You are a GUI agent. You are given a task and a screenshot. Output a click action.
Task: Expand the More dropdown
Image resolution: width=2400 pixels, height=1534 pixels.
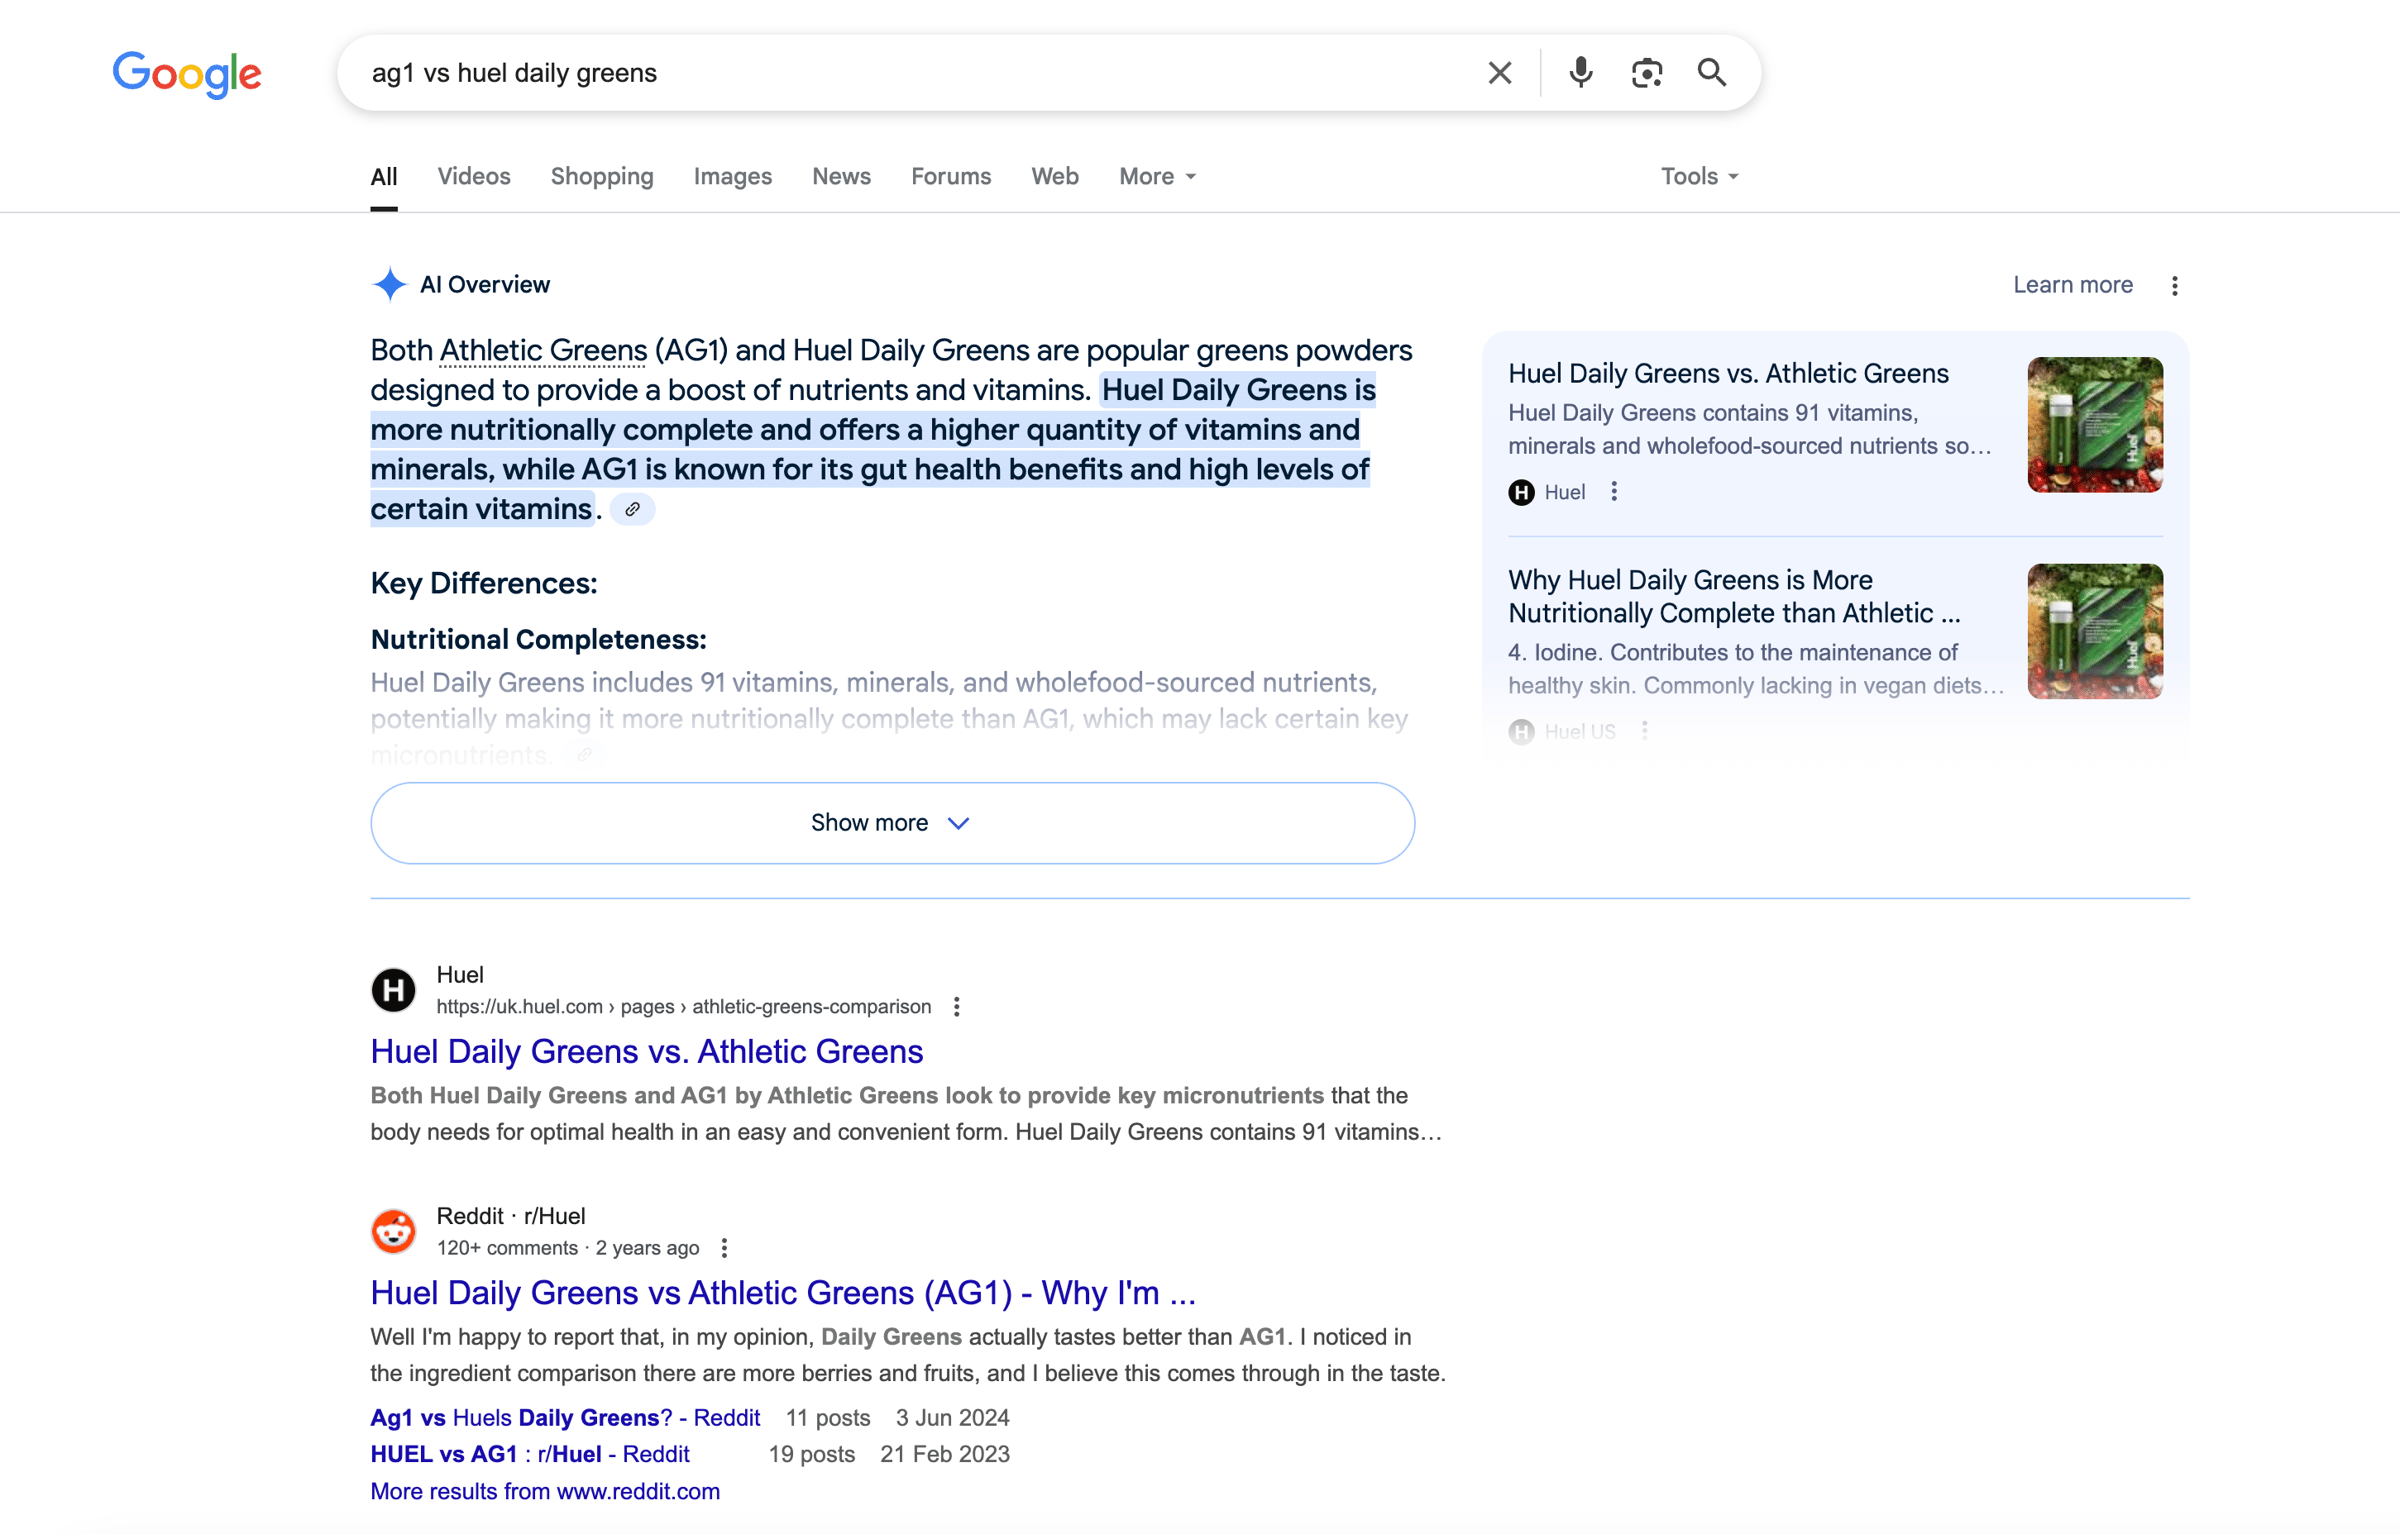1157,177
